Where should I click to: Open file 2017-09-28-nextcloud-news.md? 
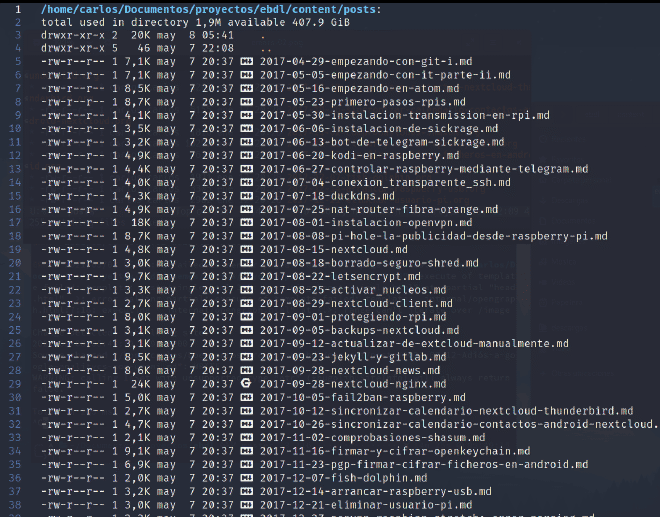(x=350, y=370)
